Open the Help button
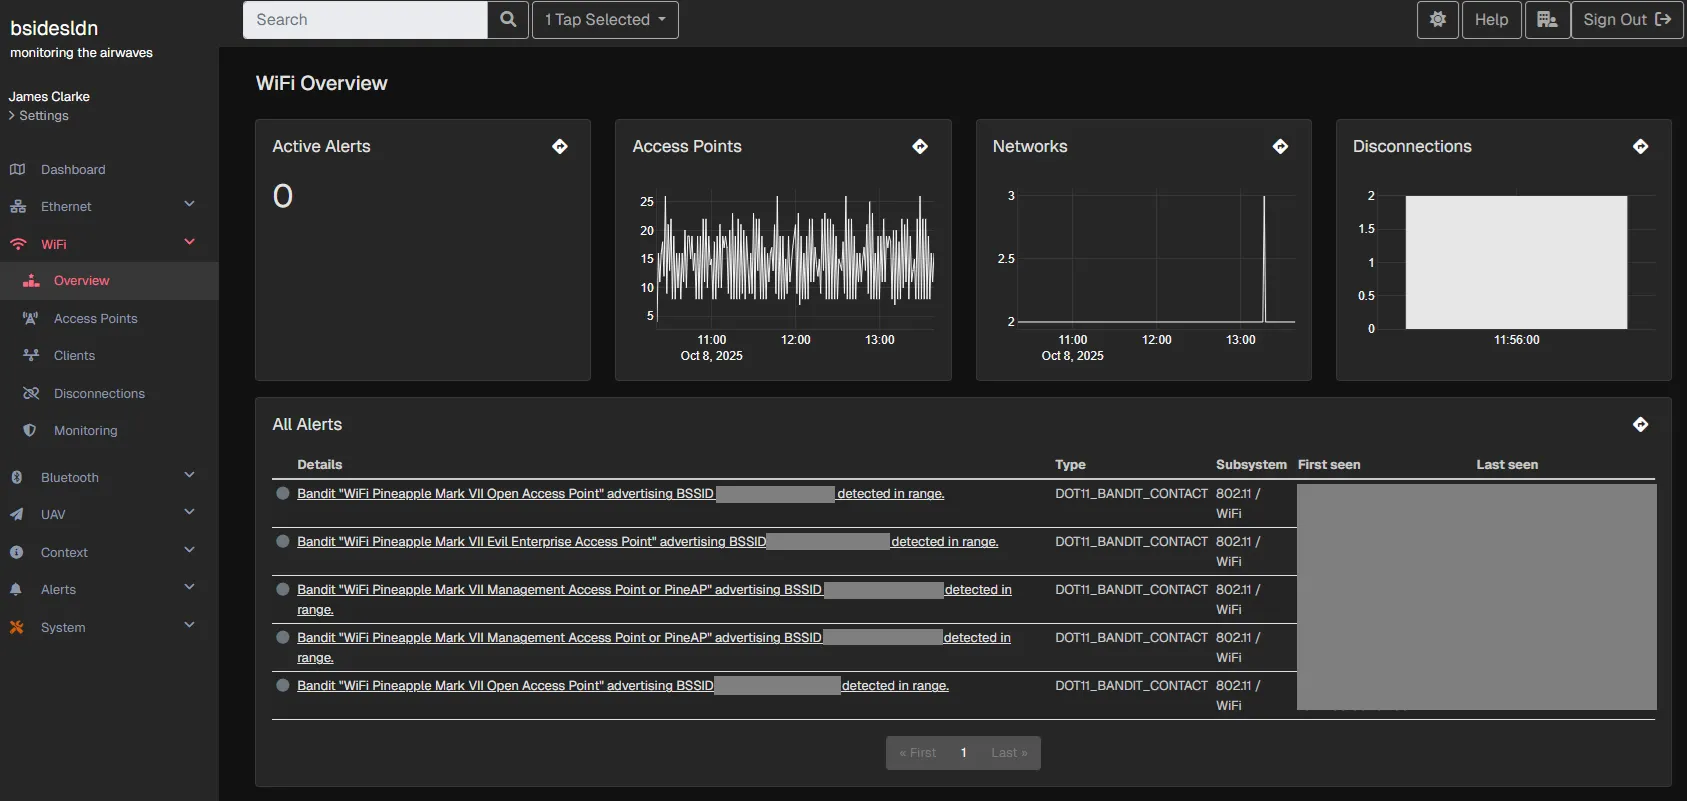Screen dimensions: 1687x801 pos(1491,20)
